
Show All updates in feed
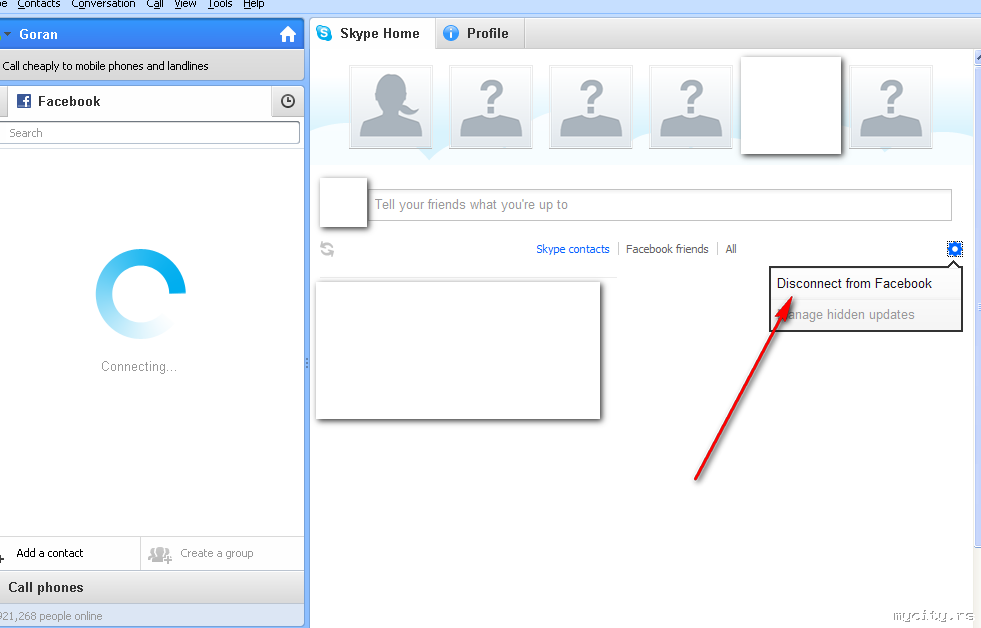pyautogui.click(x=731, y=249)
